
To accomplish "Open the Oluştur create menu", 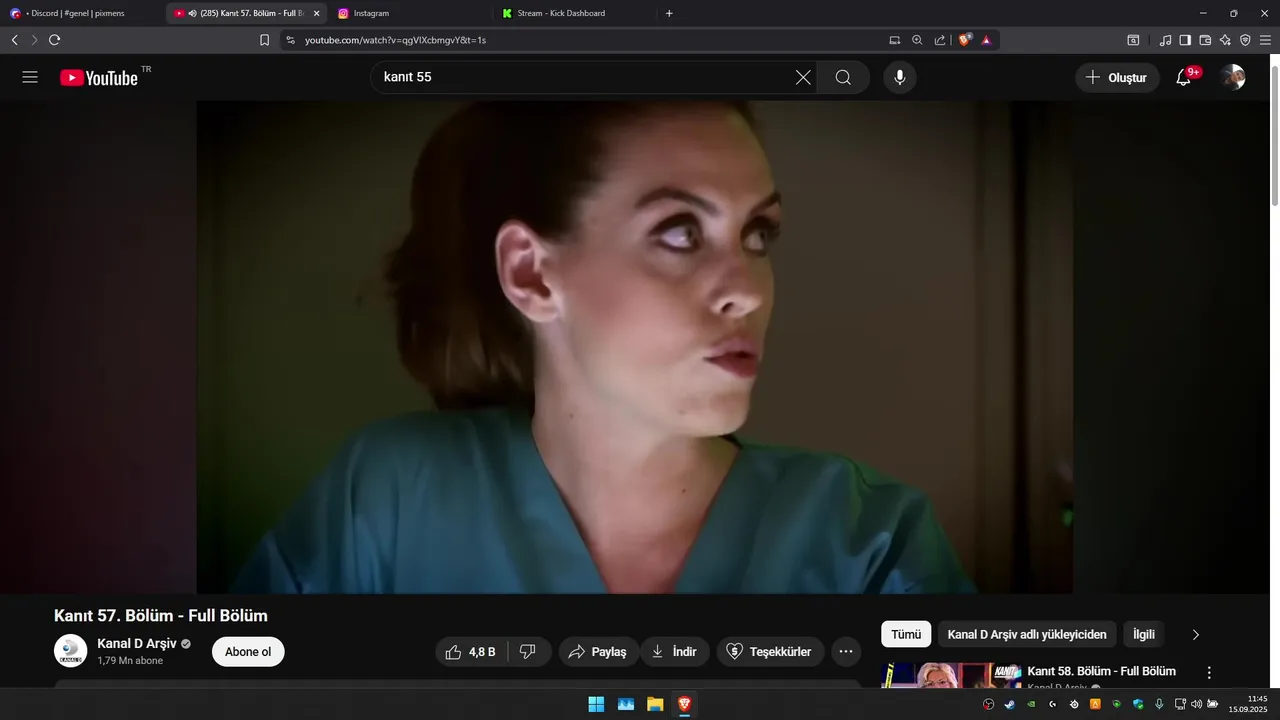I will coord(1117,77).
